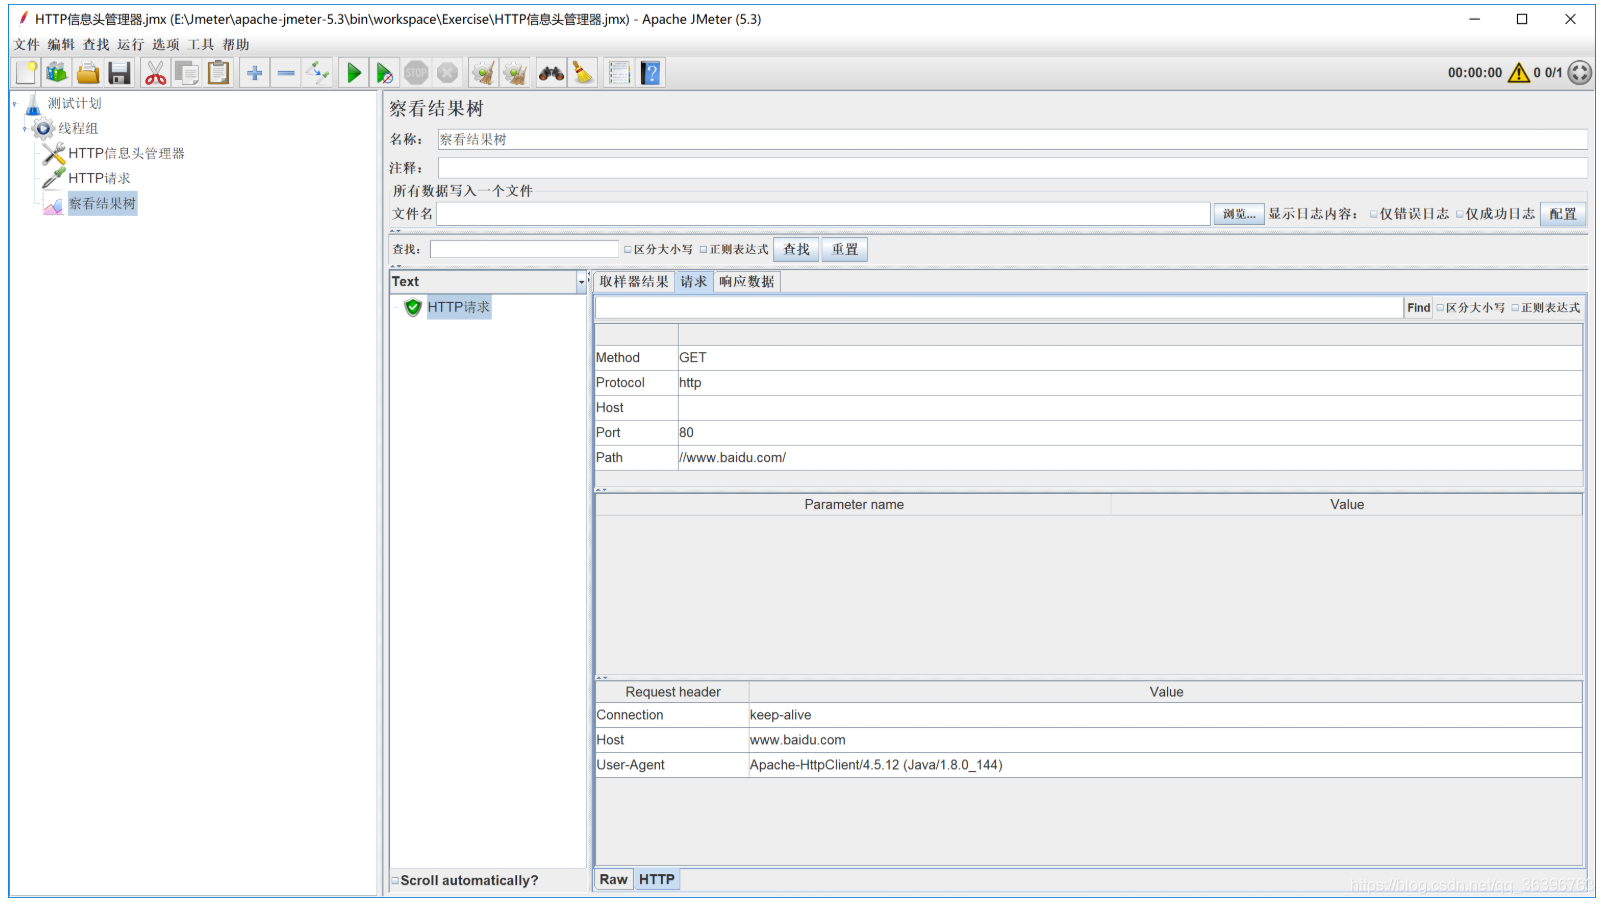Collapse the 测试计划 tree node
The height and width of the screenshot is (904, 1604).
coord(15,104)
